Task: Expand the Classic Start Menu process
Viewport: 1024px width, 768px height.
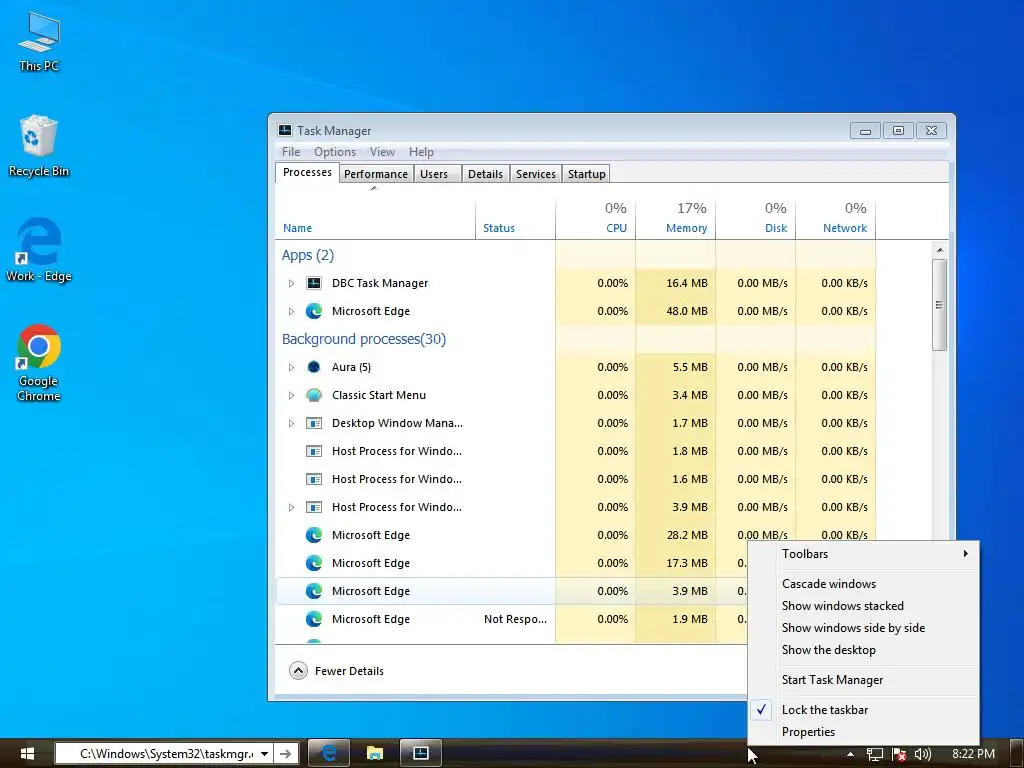Action: [291, 396]
